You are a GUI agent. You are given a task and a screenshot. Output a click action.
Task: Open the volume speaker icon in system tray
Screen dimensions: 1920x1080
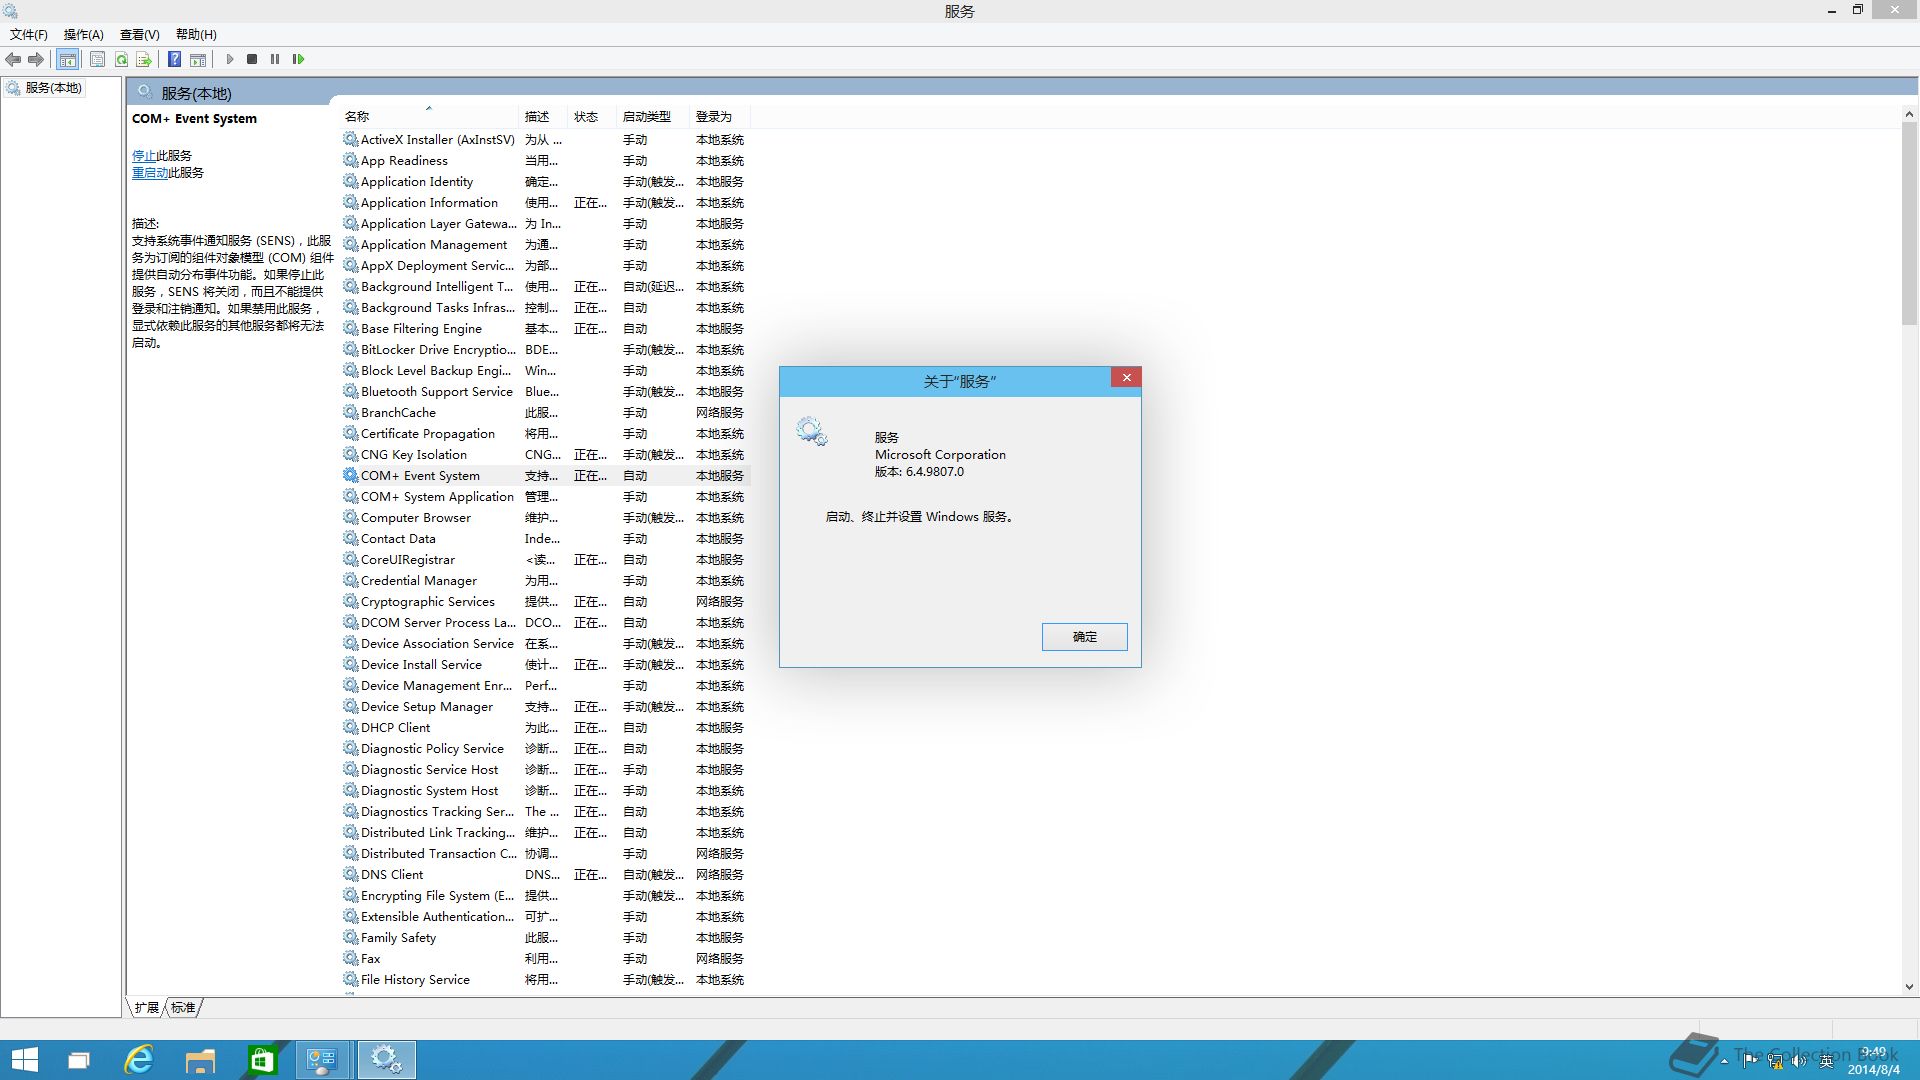(x=1800, y=1061)
